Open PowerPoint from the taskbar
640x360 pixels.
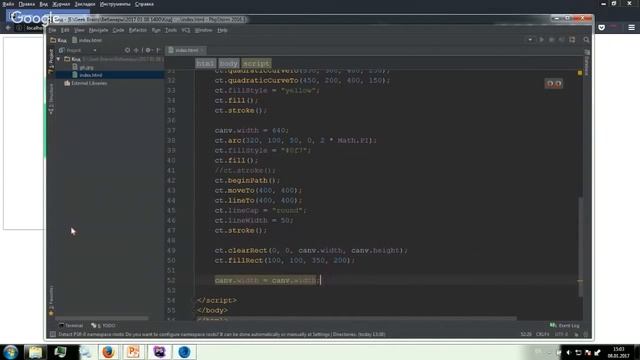point(133,352)
